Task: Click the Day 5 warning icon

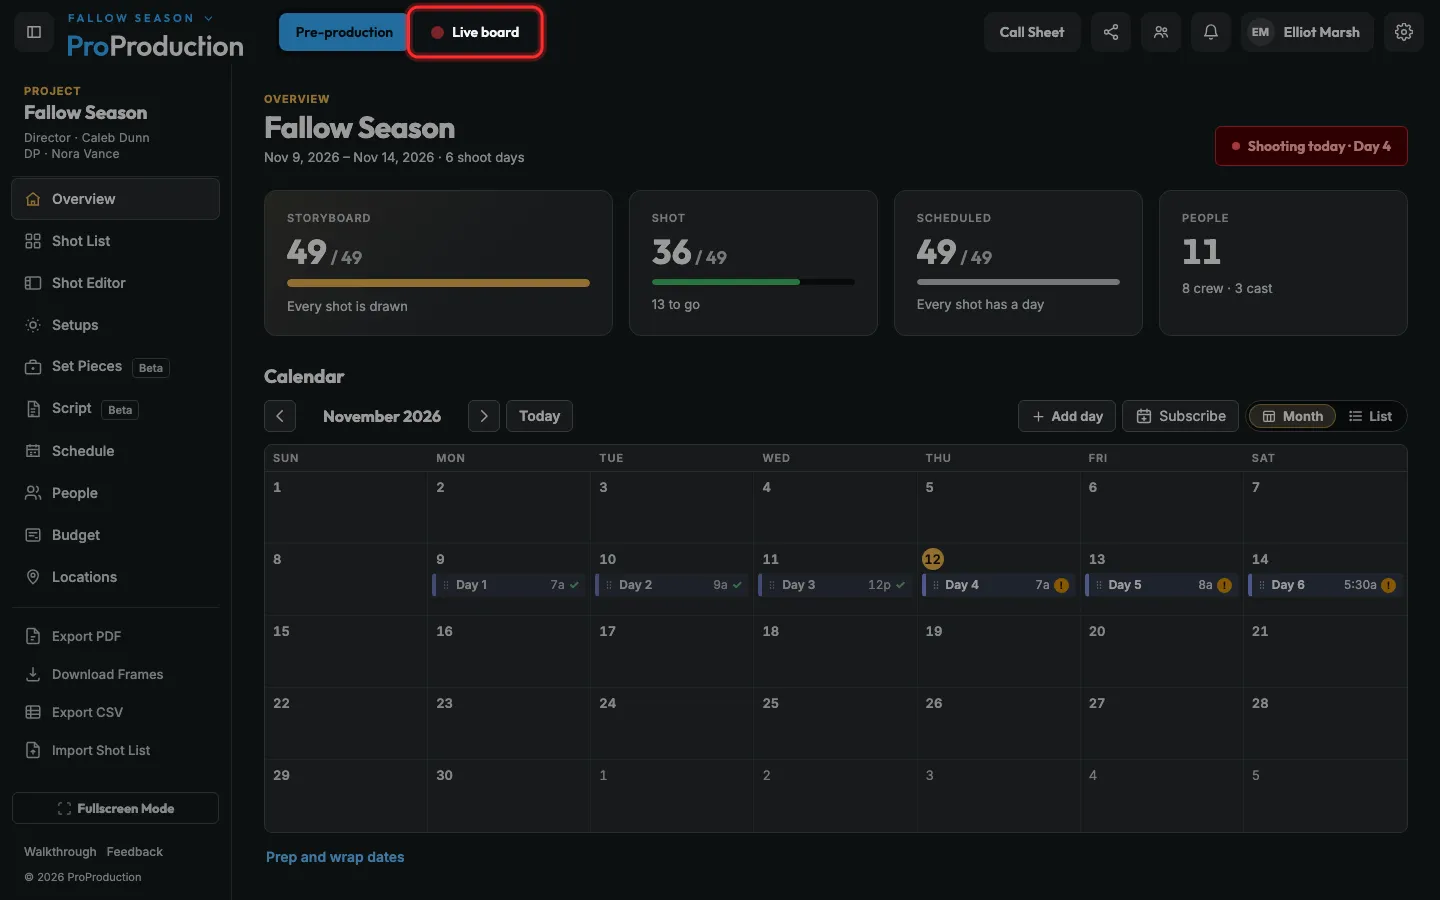Action: [1225, 585]
